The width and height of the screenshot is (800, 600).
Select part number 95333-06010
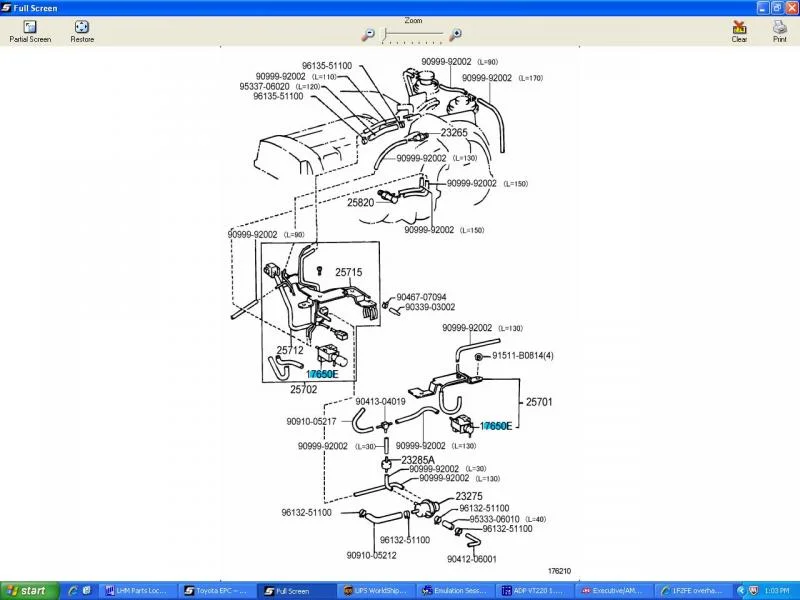point(494,519)
